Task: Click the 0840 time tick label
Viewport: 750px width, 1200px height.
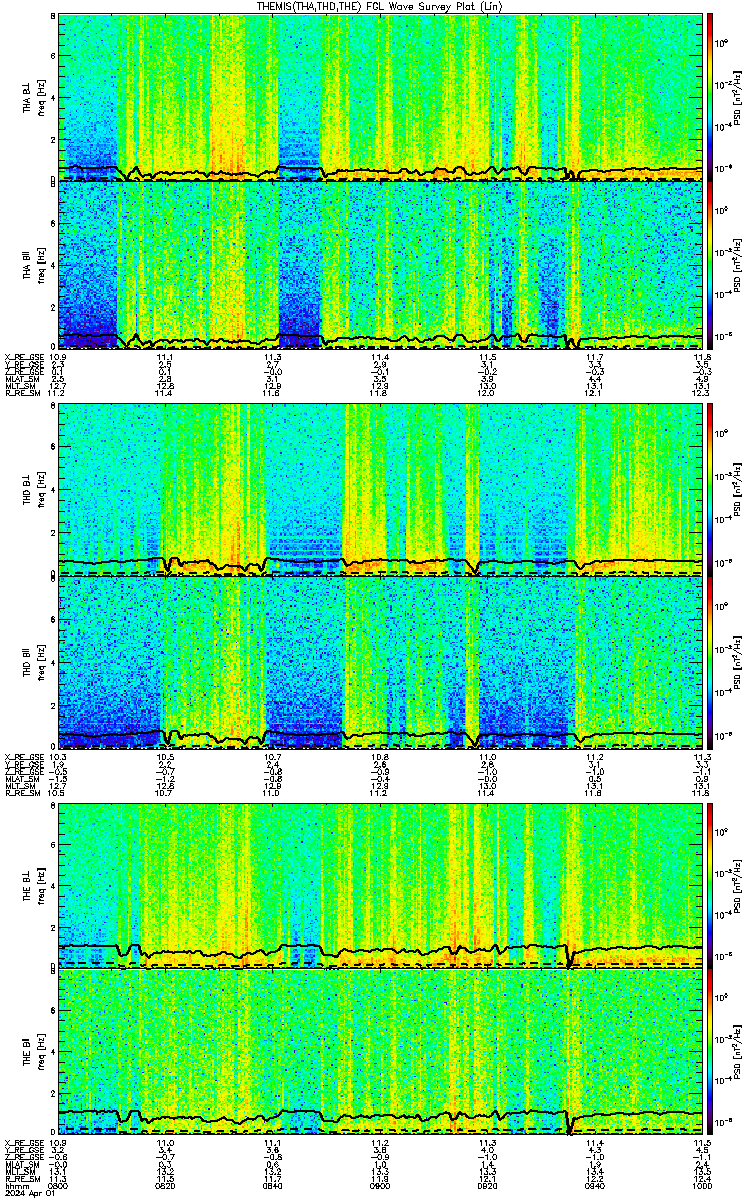Action: pos(273,1186)
